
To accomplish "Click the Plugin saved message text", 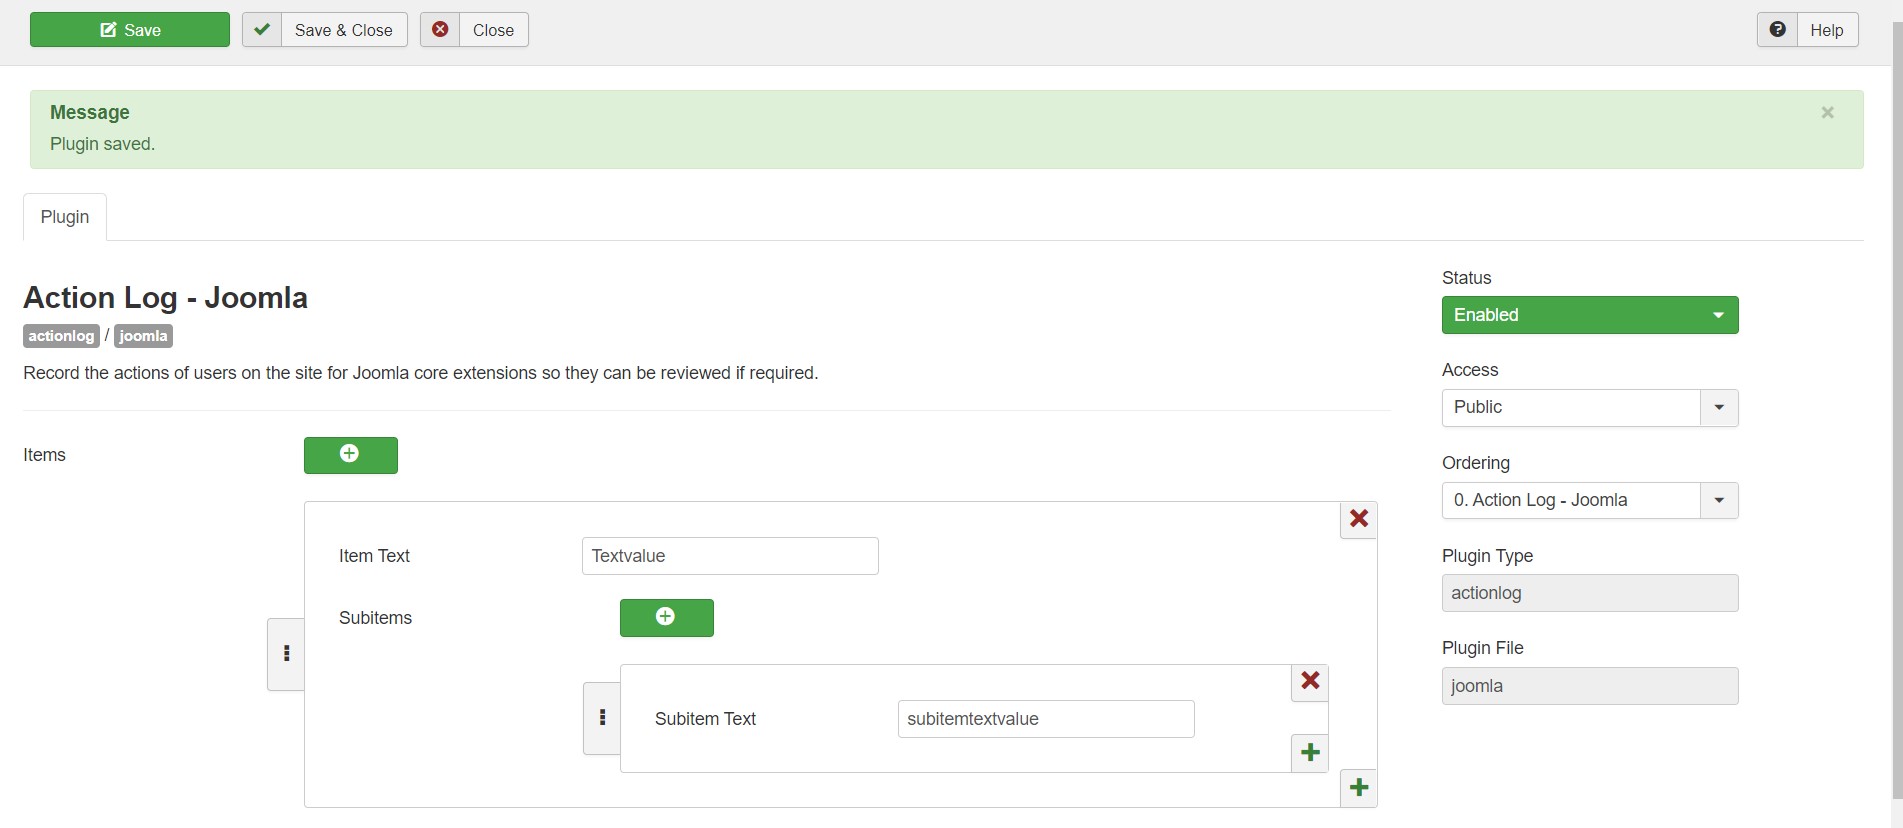I will (x=102, y=144).
